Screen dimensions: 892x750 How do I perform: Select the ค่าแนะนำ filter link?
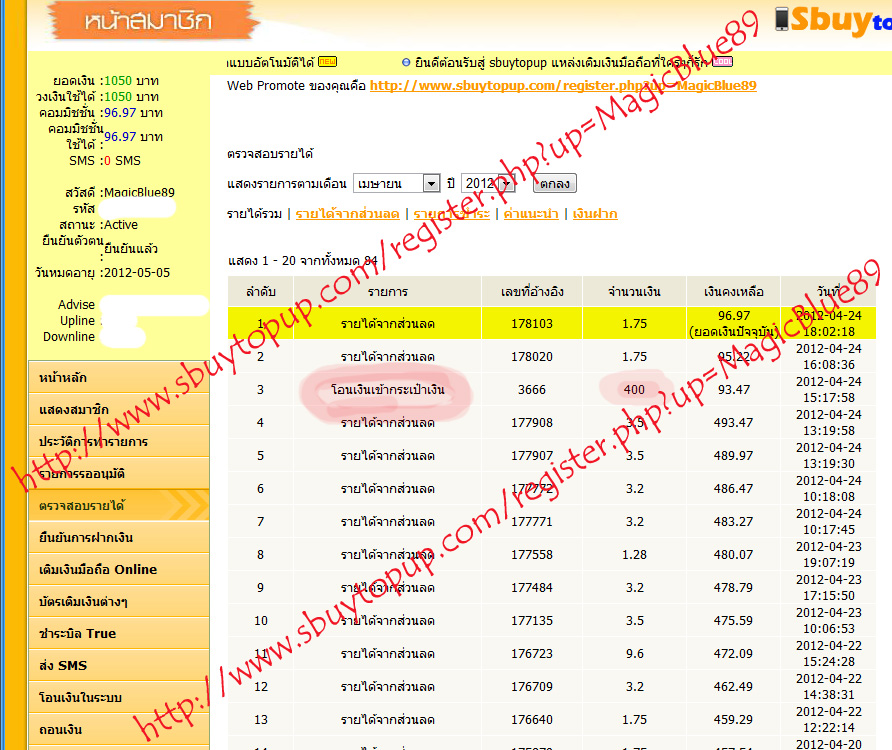click(x=531, y=214)
